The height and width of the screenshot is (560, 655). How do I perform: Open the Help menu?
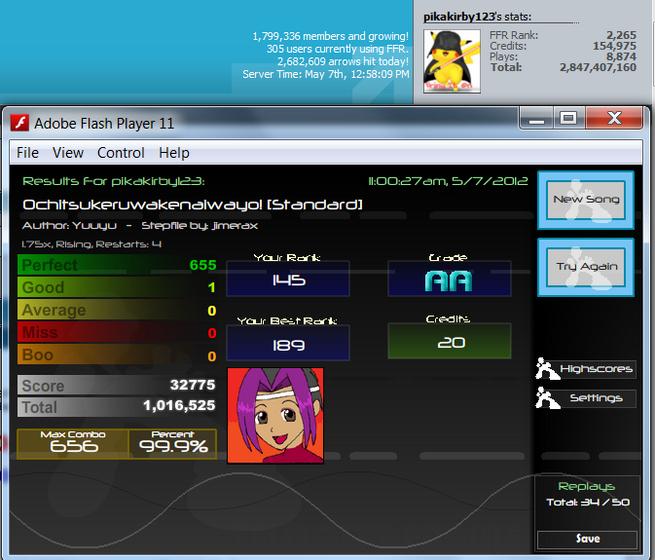[174, 153]
